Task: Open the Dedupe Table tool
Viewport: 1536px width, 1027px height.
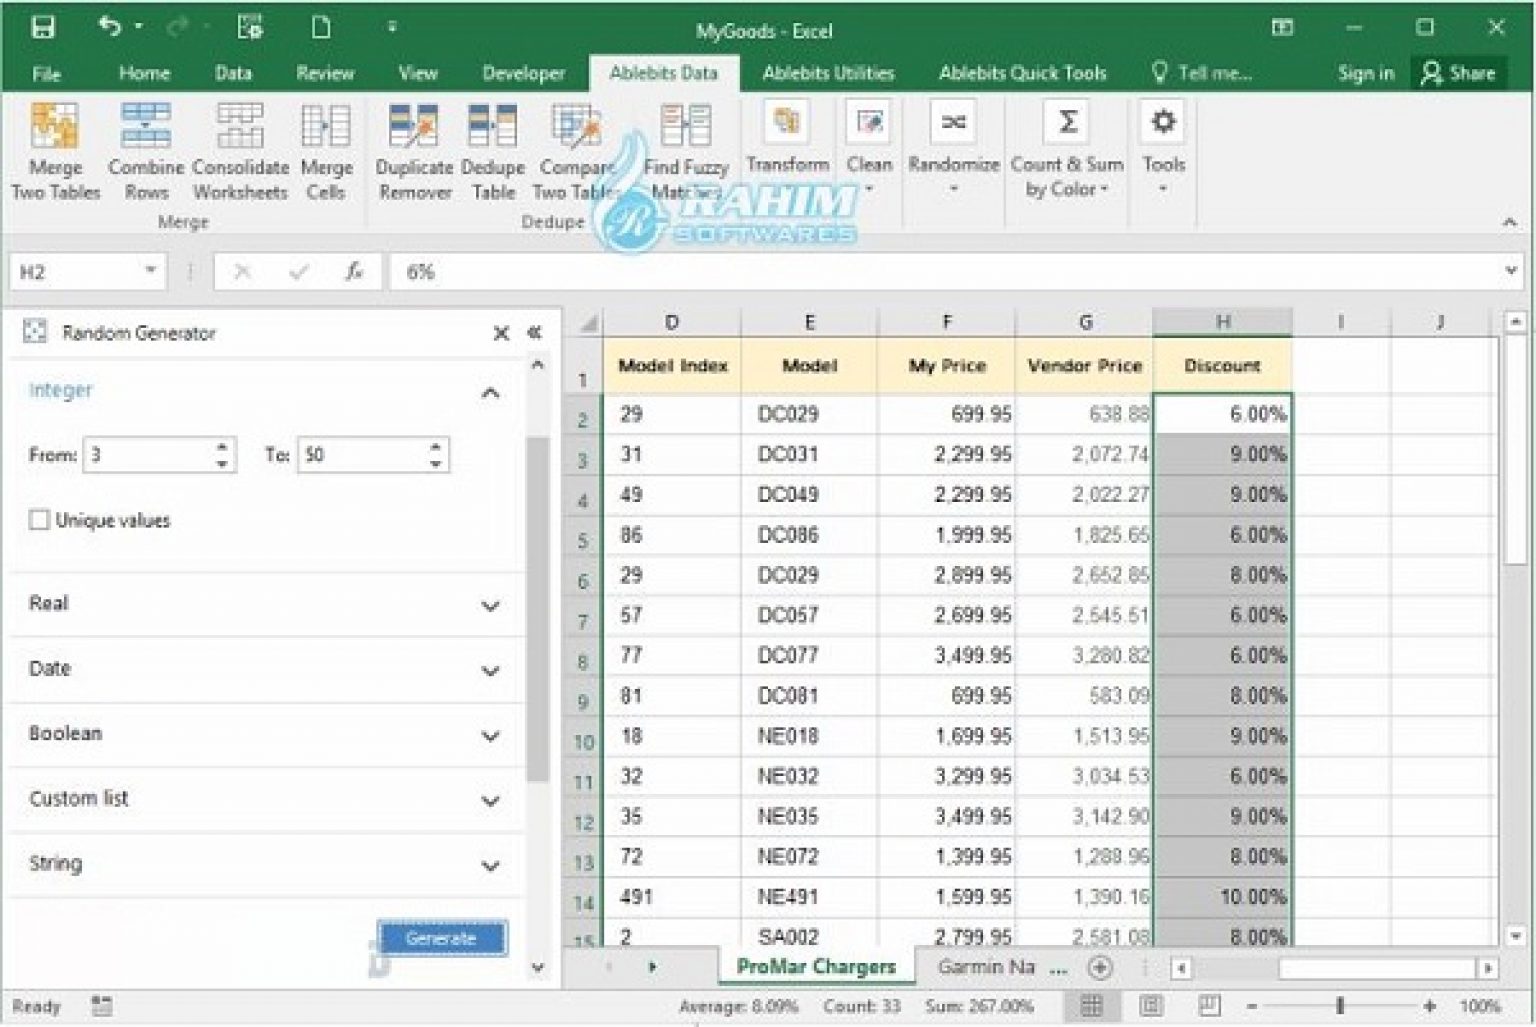Action: coord(492,150)
